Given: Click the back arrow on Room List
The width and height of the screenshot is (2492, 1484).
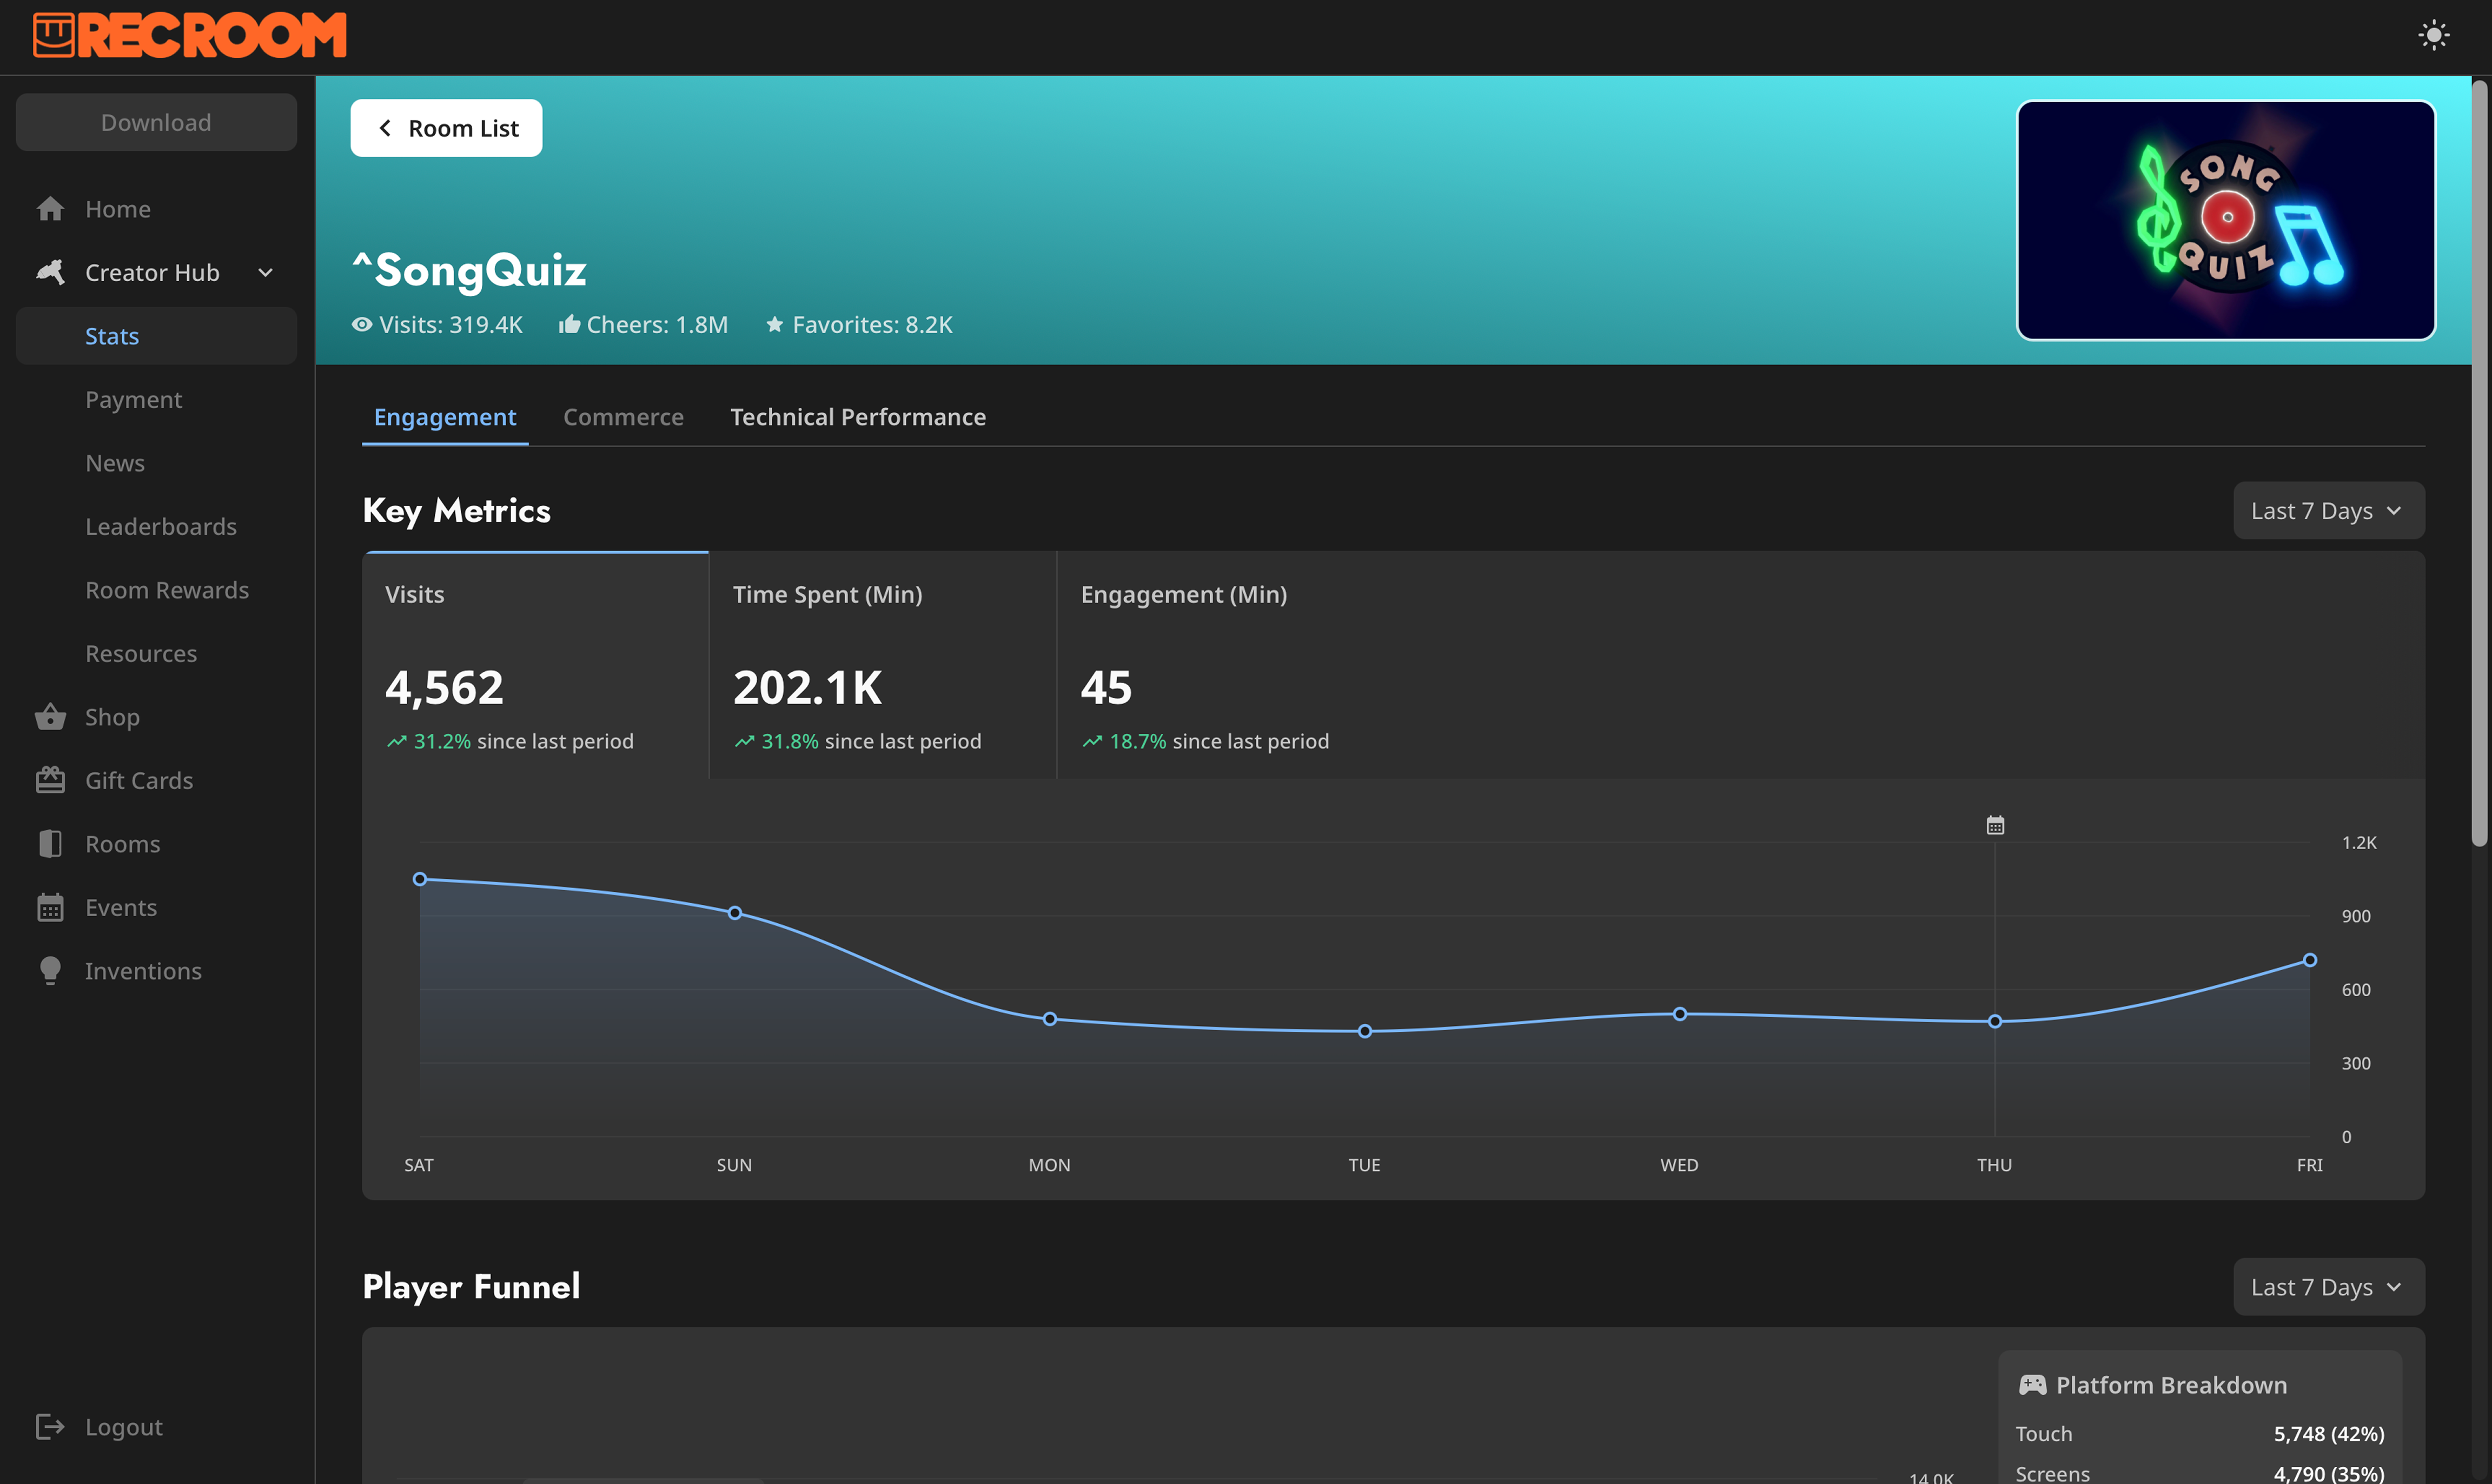Looking at the screenshot, I should [x=385, y=128].
